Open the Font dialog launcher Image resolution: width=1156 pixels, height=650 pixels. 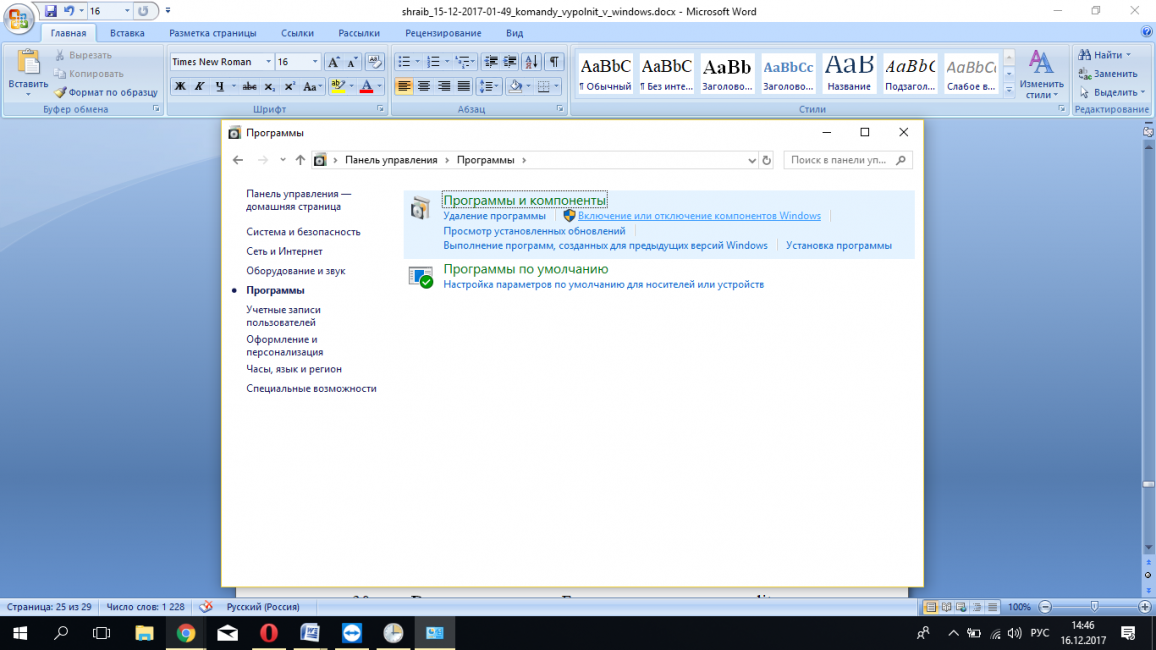tap(380, 109)
